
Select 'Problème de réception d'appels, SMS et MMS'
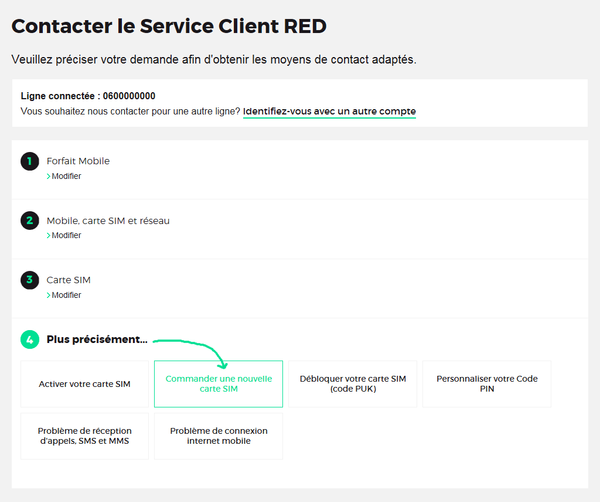click(x=85, y=436)
